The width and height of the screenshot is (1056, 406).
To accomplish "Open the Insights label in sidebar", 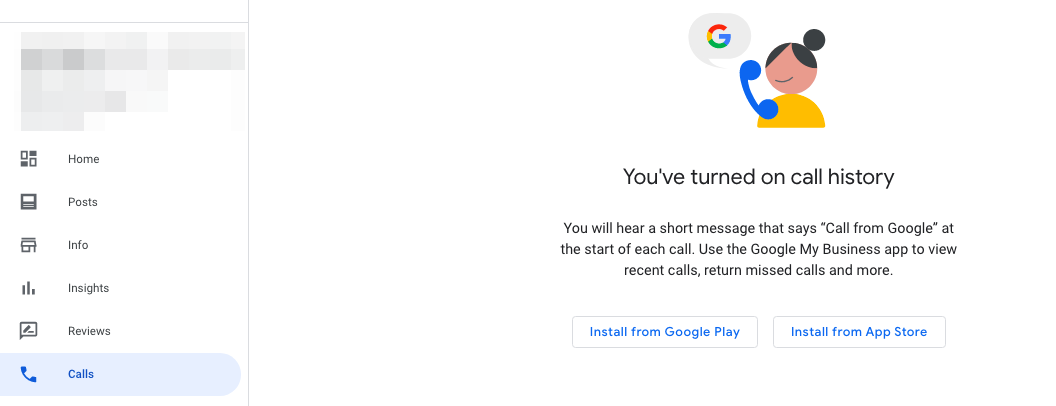I will [88, 288].
